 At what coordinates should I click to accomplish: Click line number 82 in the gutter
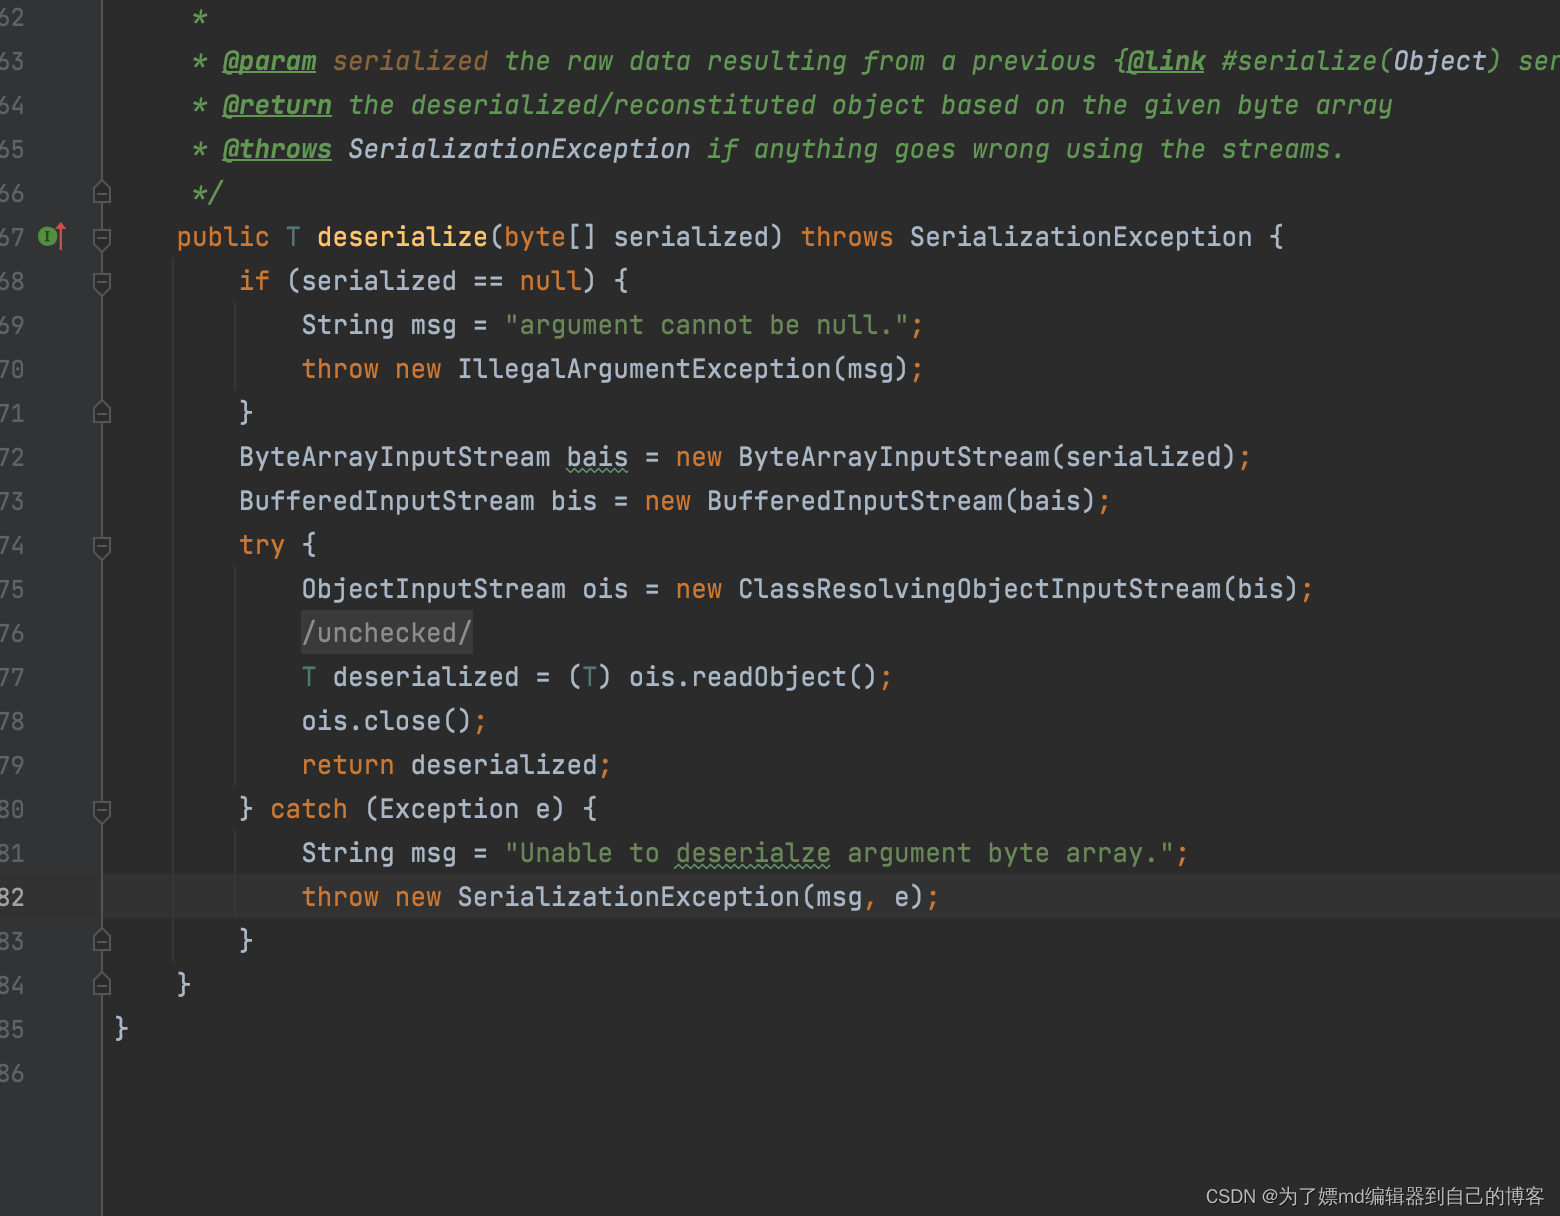tap(12, 897)
